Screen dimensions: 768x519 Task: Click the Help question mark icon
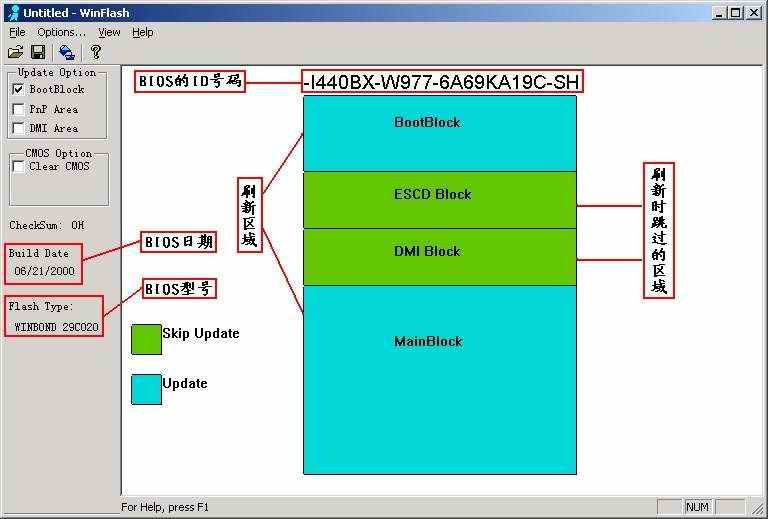[95, 52]
